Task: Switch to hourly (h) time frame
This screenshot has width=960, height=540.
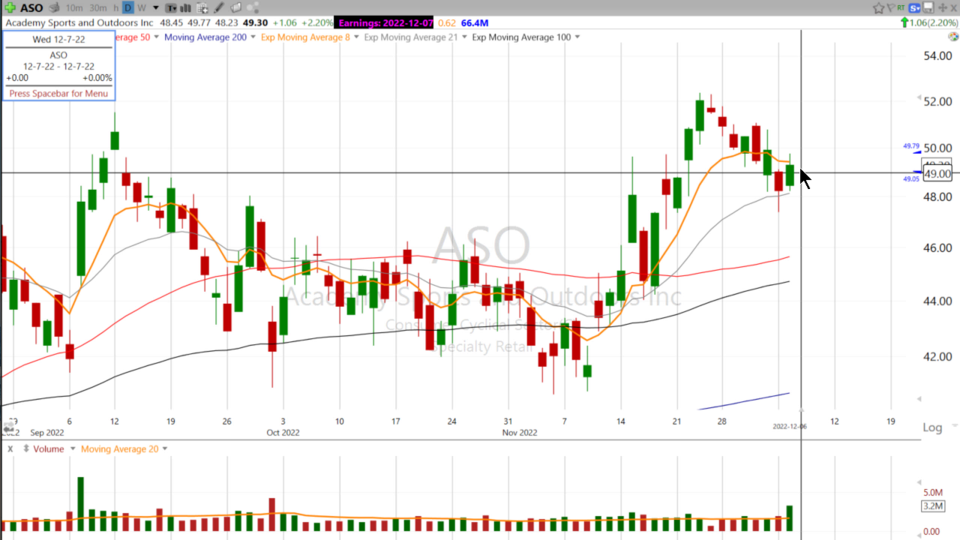Action: 116,8
